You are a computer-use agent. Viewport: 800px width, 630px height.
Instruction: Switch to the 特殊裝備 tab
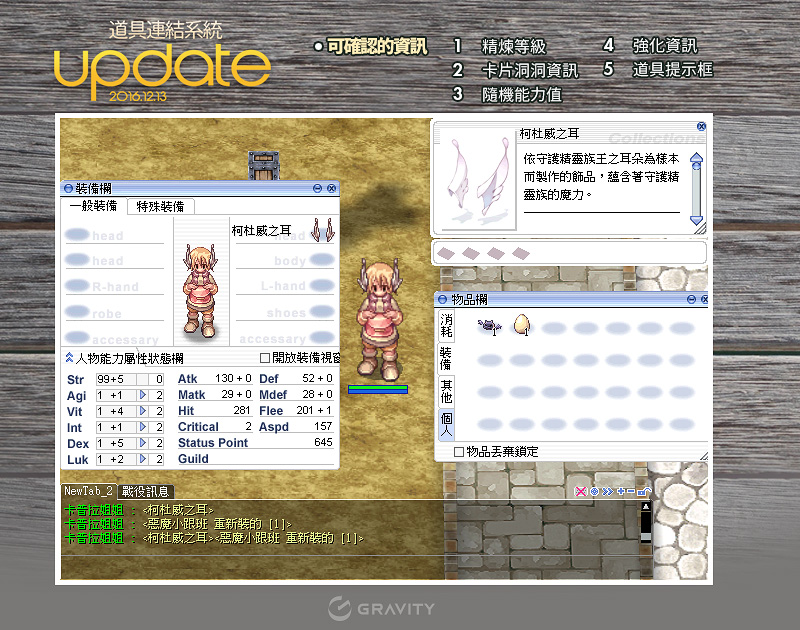pos(159,206)
